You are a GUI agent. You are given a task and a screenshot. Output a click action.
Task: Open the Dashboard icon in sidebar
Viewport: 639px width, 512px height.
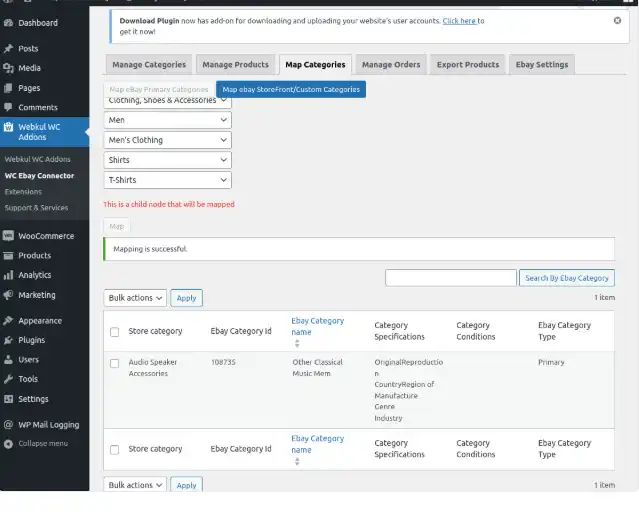click(x=9, y=22)
